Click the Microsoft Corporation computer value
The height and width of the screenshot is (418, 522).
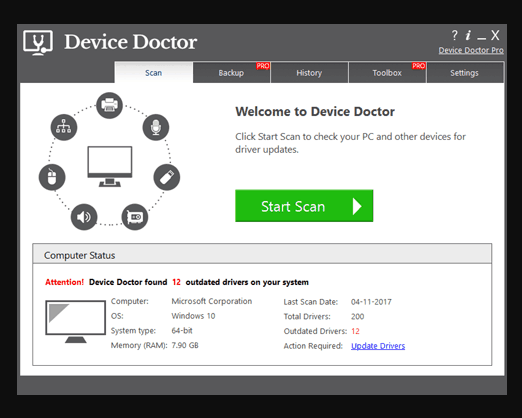pos(212,301)
